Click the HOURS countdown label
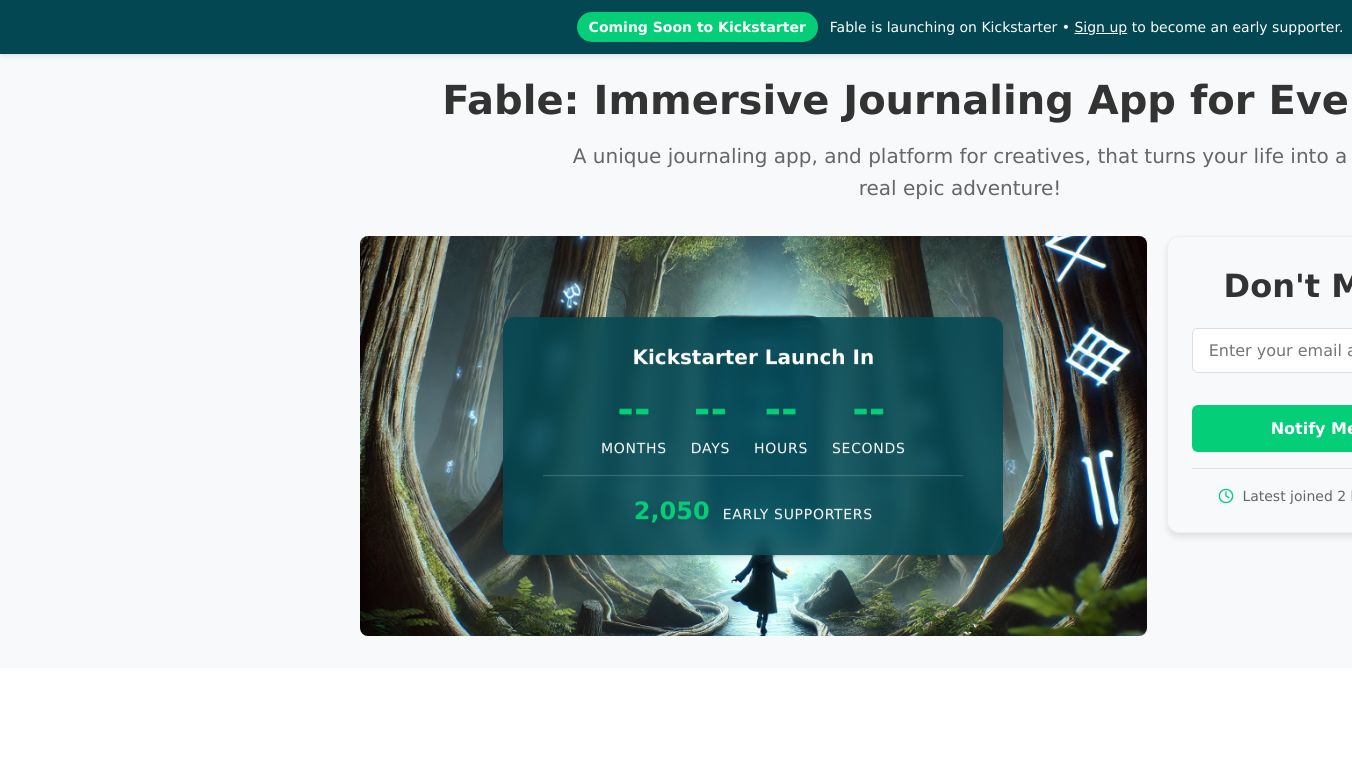 781,448
